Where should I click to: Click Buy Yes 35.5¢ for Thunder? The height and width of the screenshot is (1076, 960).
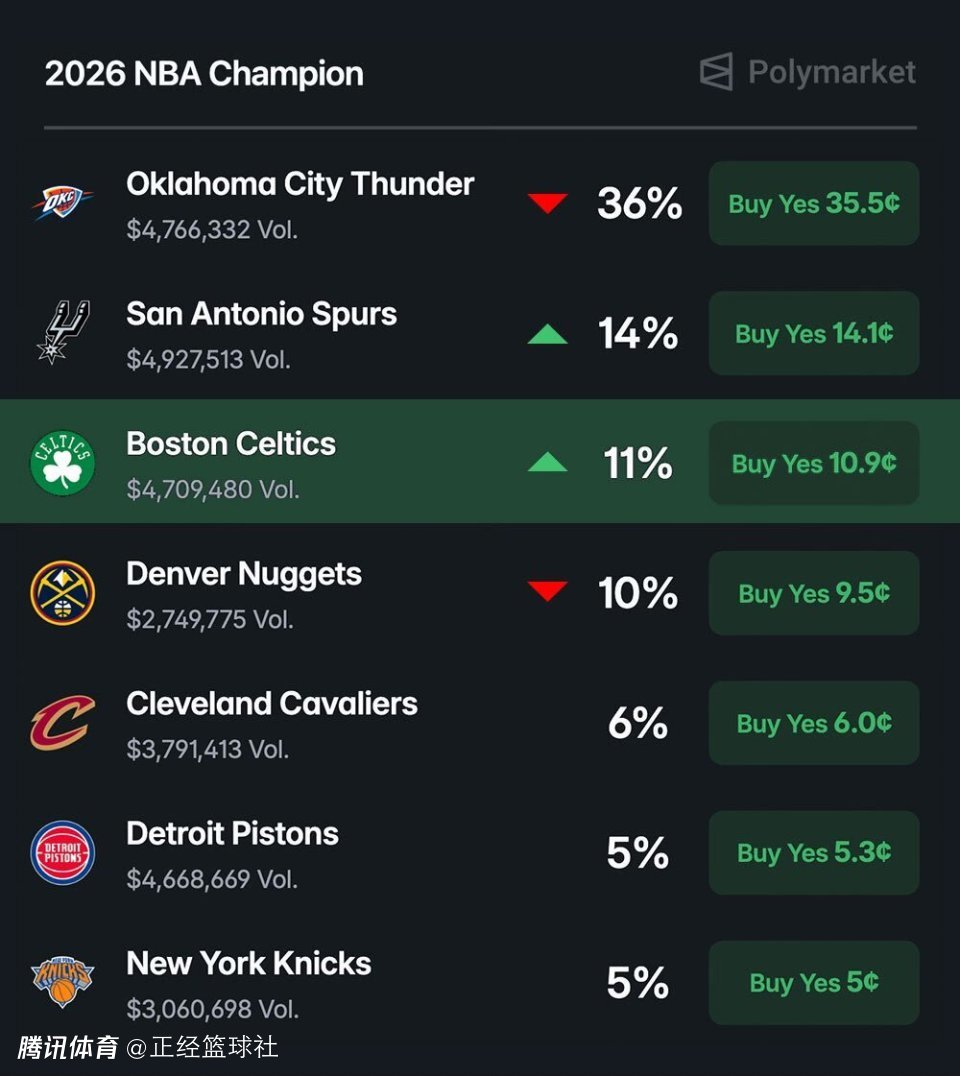pyautogui.click(x=813, y=203)
